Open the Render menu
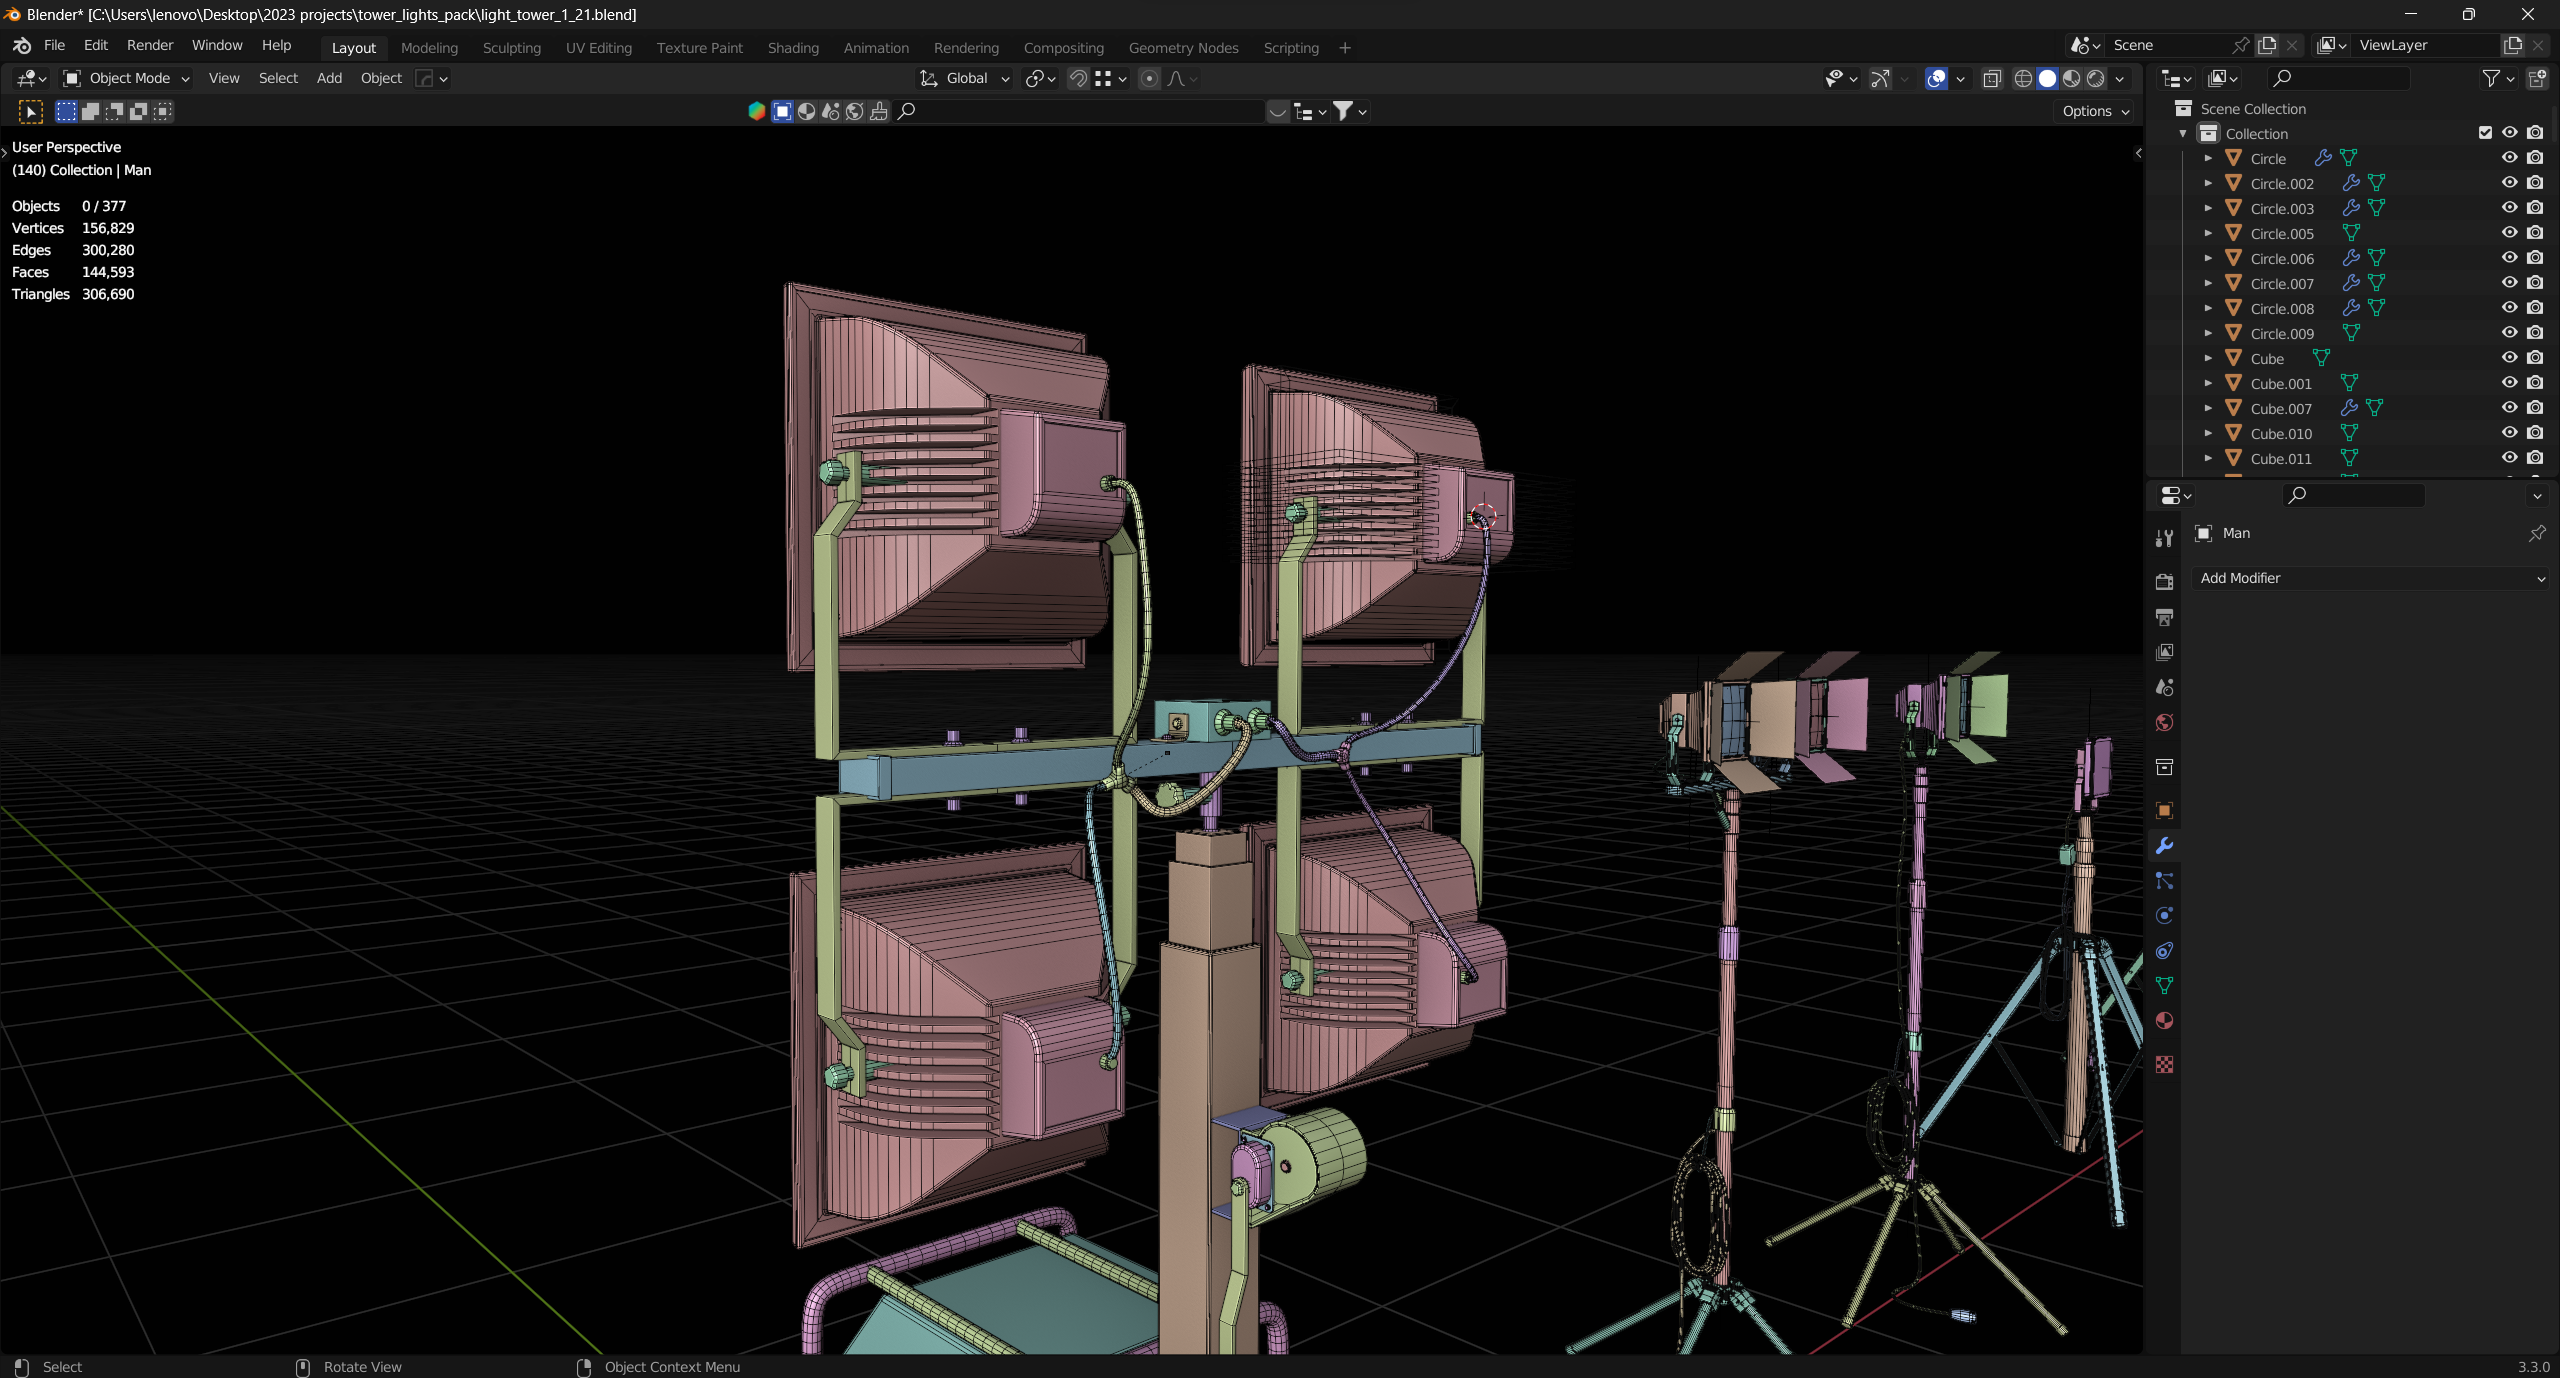Image resolution: width=2560 pixels, height=1378 pixels. 149,45
